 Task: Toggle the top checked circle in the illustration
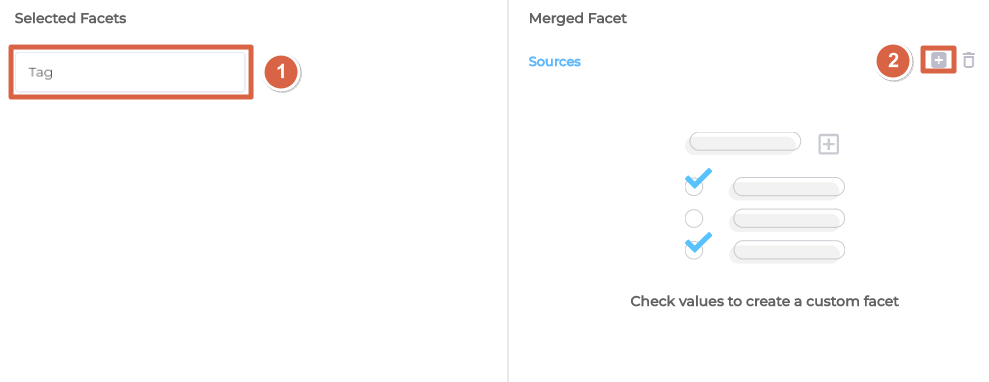pyautogui.click(x=694, y=186)
